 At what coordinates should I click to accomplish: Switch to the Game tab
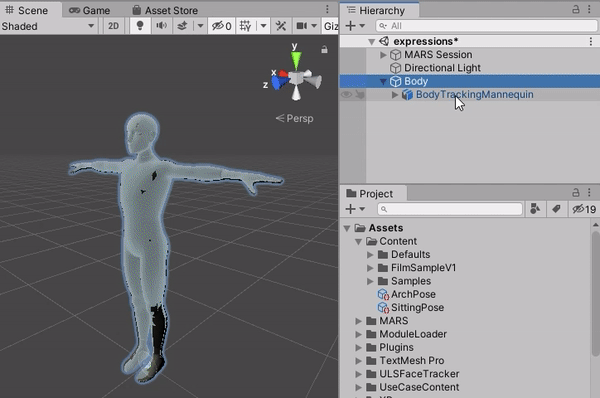click(90, 10)
